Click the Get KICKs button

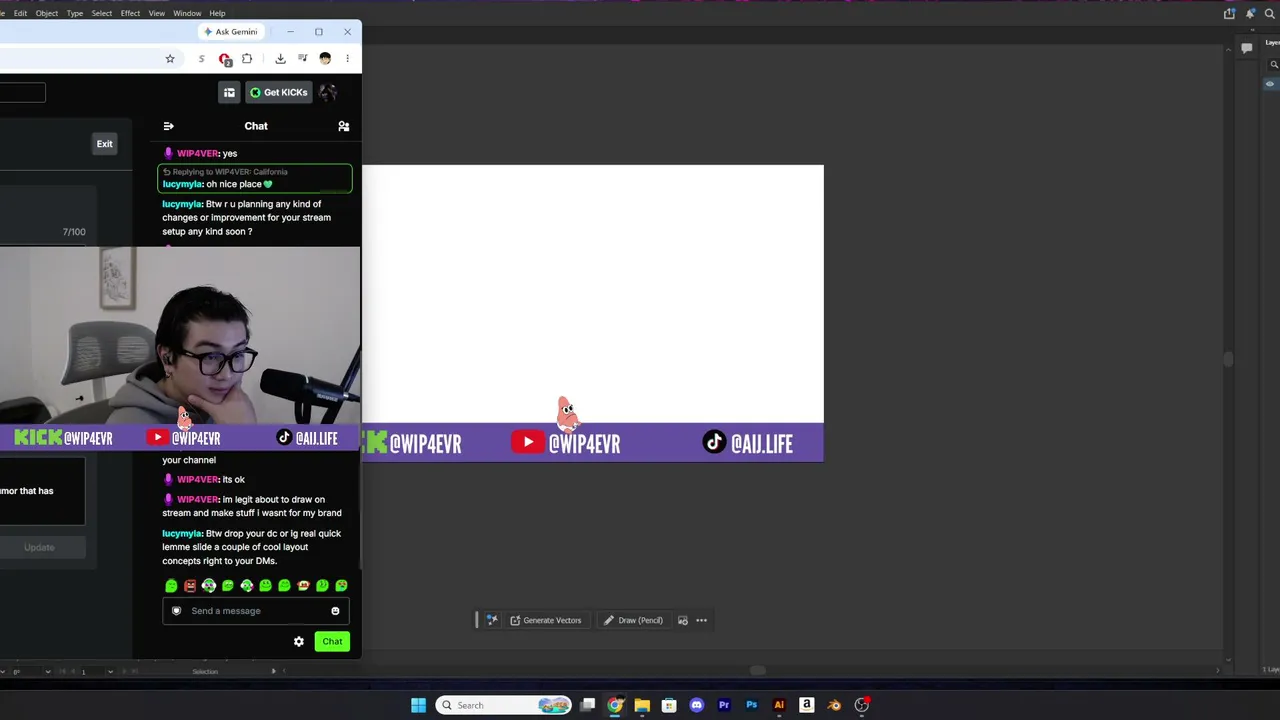pos(279,93)
